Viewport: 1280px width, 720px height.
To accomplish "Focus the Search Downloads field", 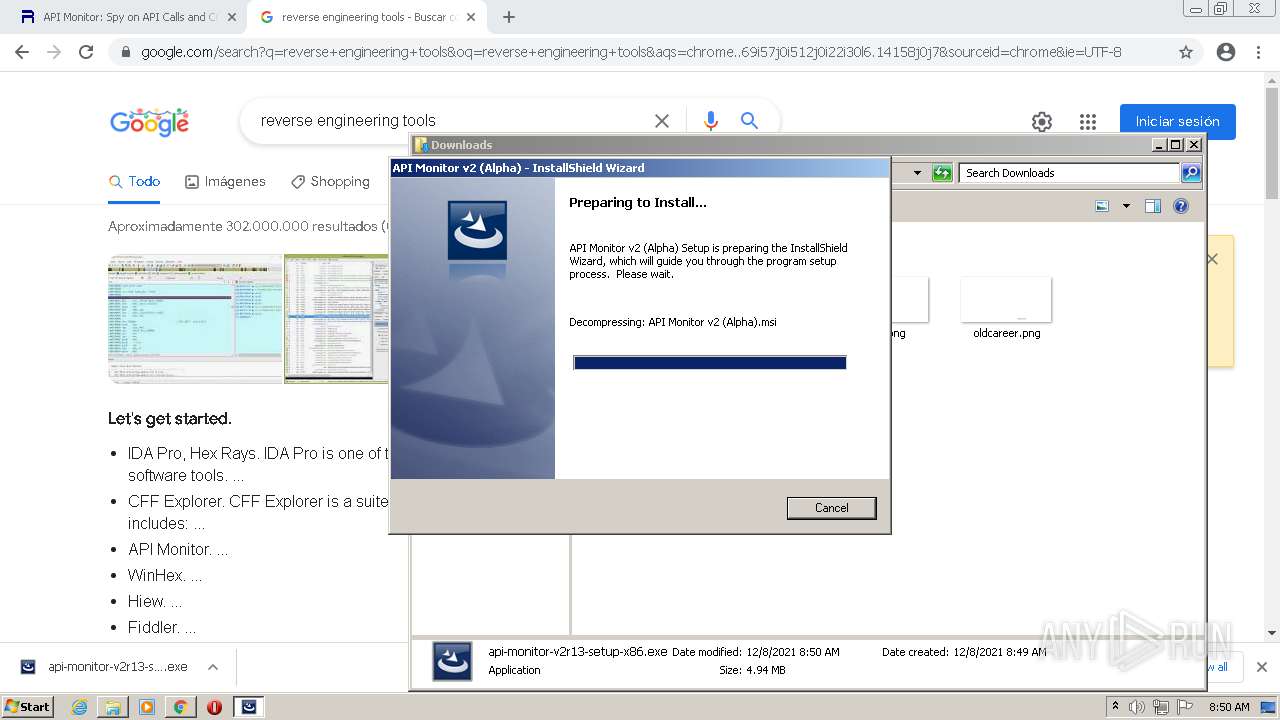I will click(1069, 173).
